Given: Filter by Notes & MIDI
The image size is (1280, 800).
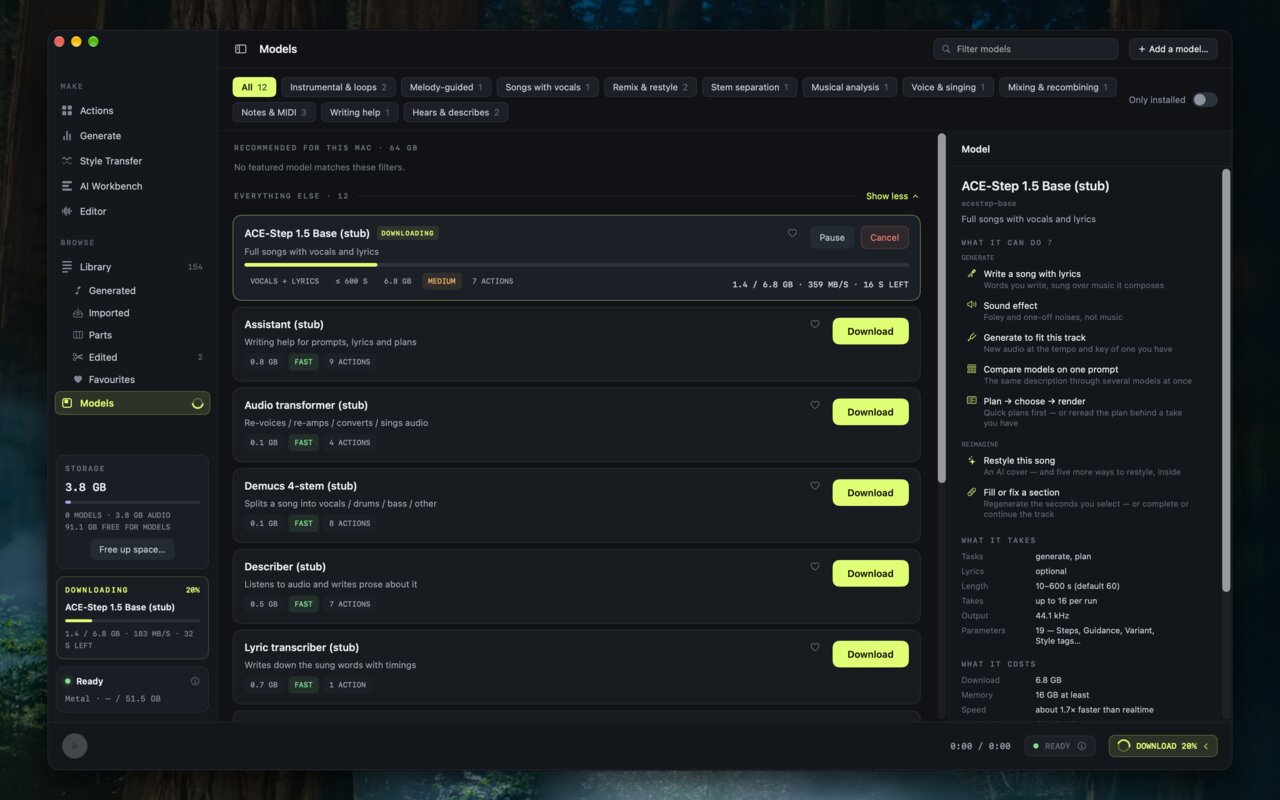Looking at the screenshot, I should click(274, 112).
